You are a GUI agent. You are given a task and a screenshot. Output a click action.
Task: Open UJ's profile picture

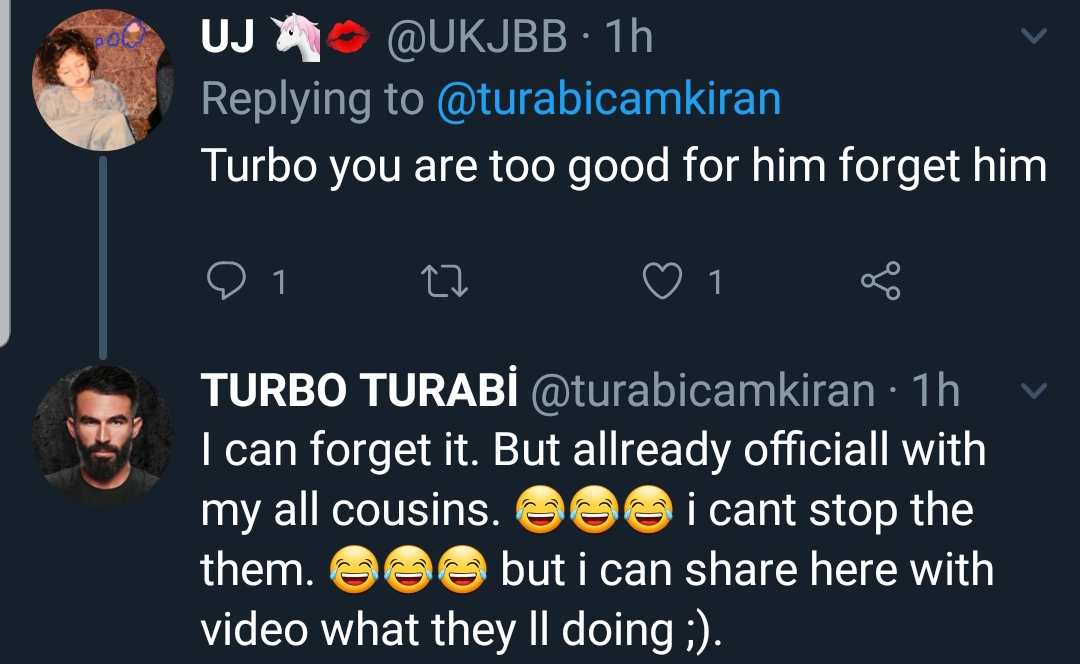click(102, 80)
